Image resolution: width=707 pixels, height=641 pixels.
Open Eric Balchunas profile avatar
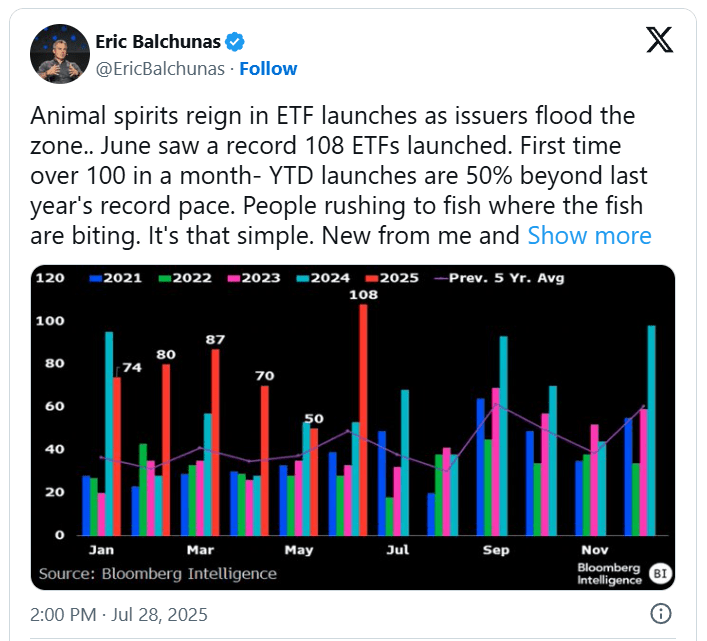coord(59,55)
